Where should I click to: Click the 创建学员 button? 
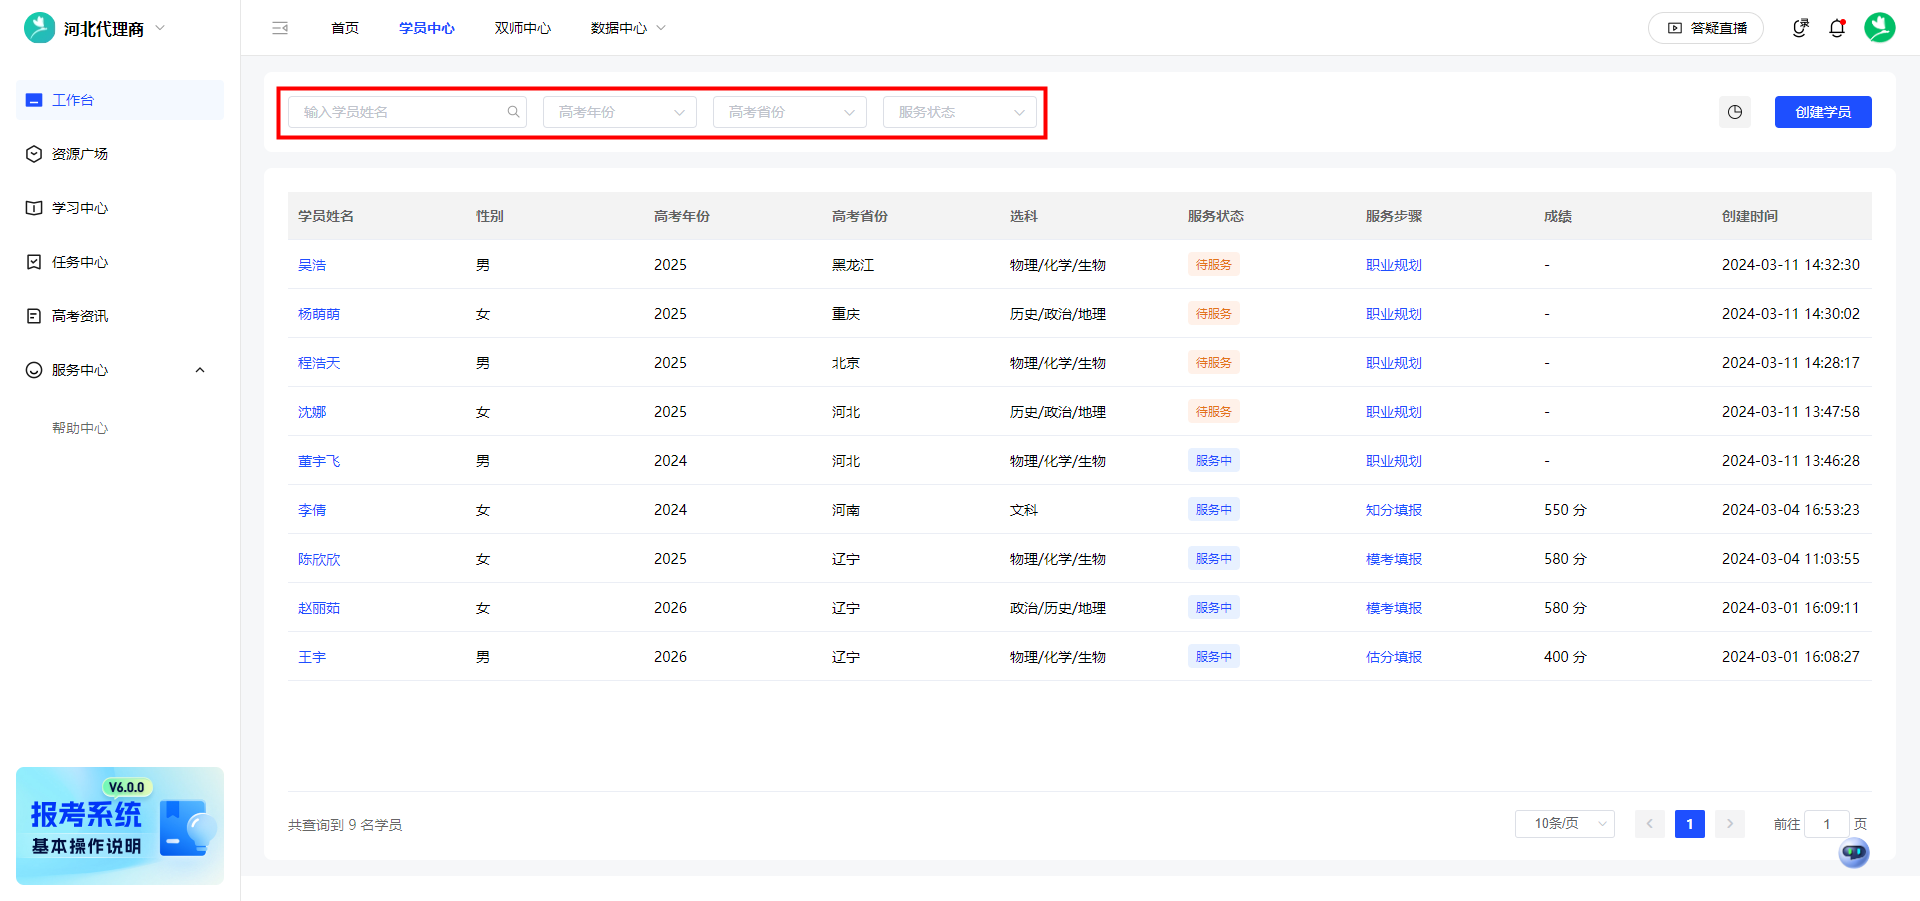point(1822,111)
